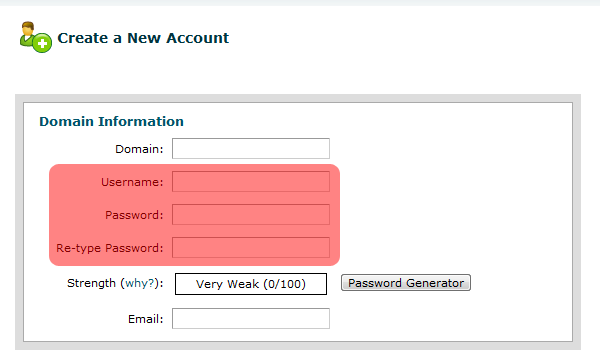
Task: Click the word Generator on the button
Action: [435, 283]
